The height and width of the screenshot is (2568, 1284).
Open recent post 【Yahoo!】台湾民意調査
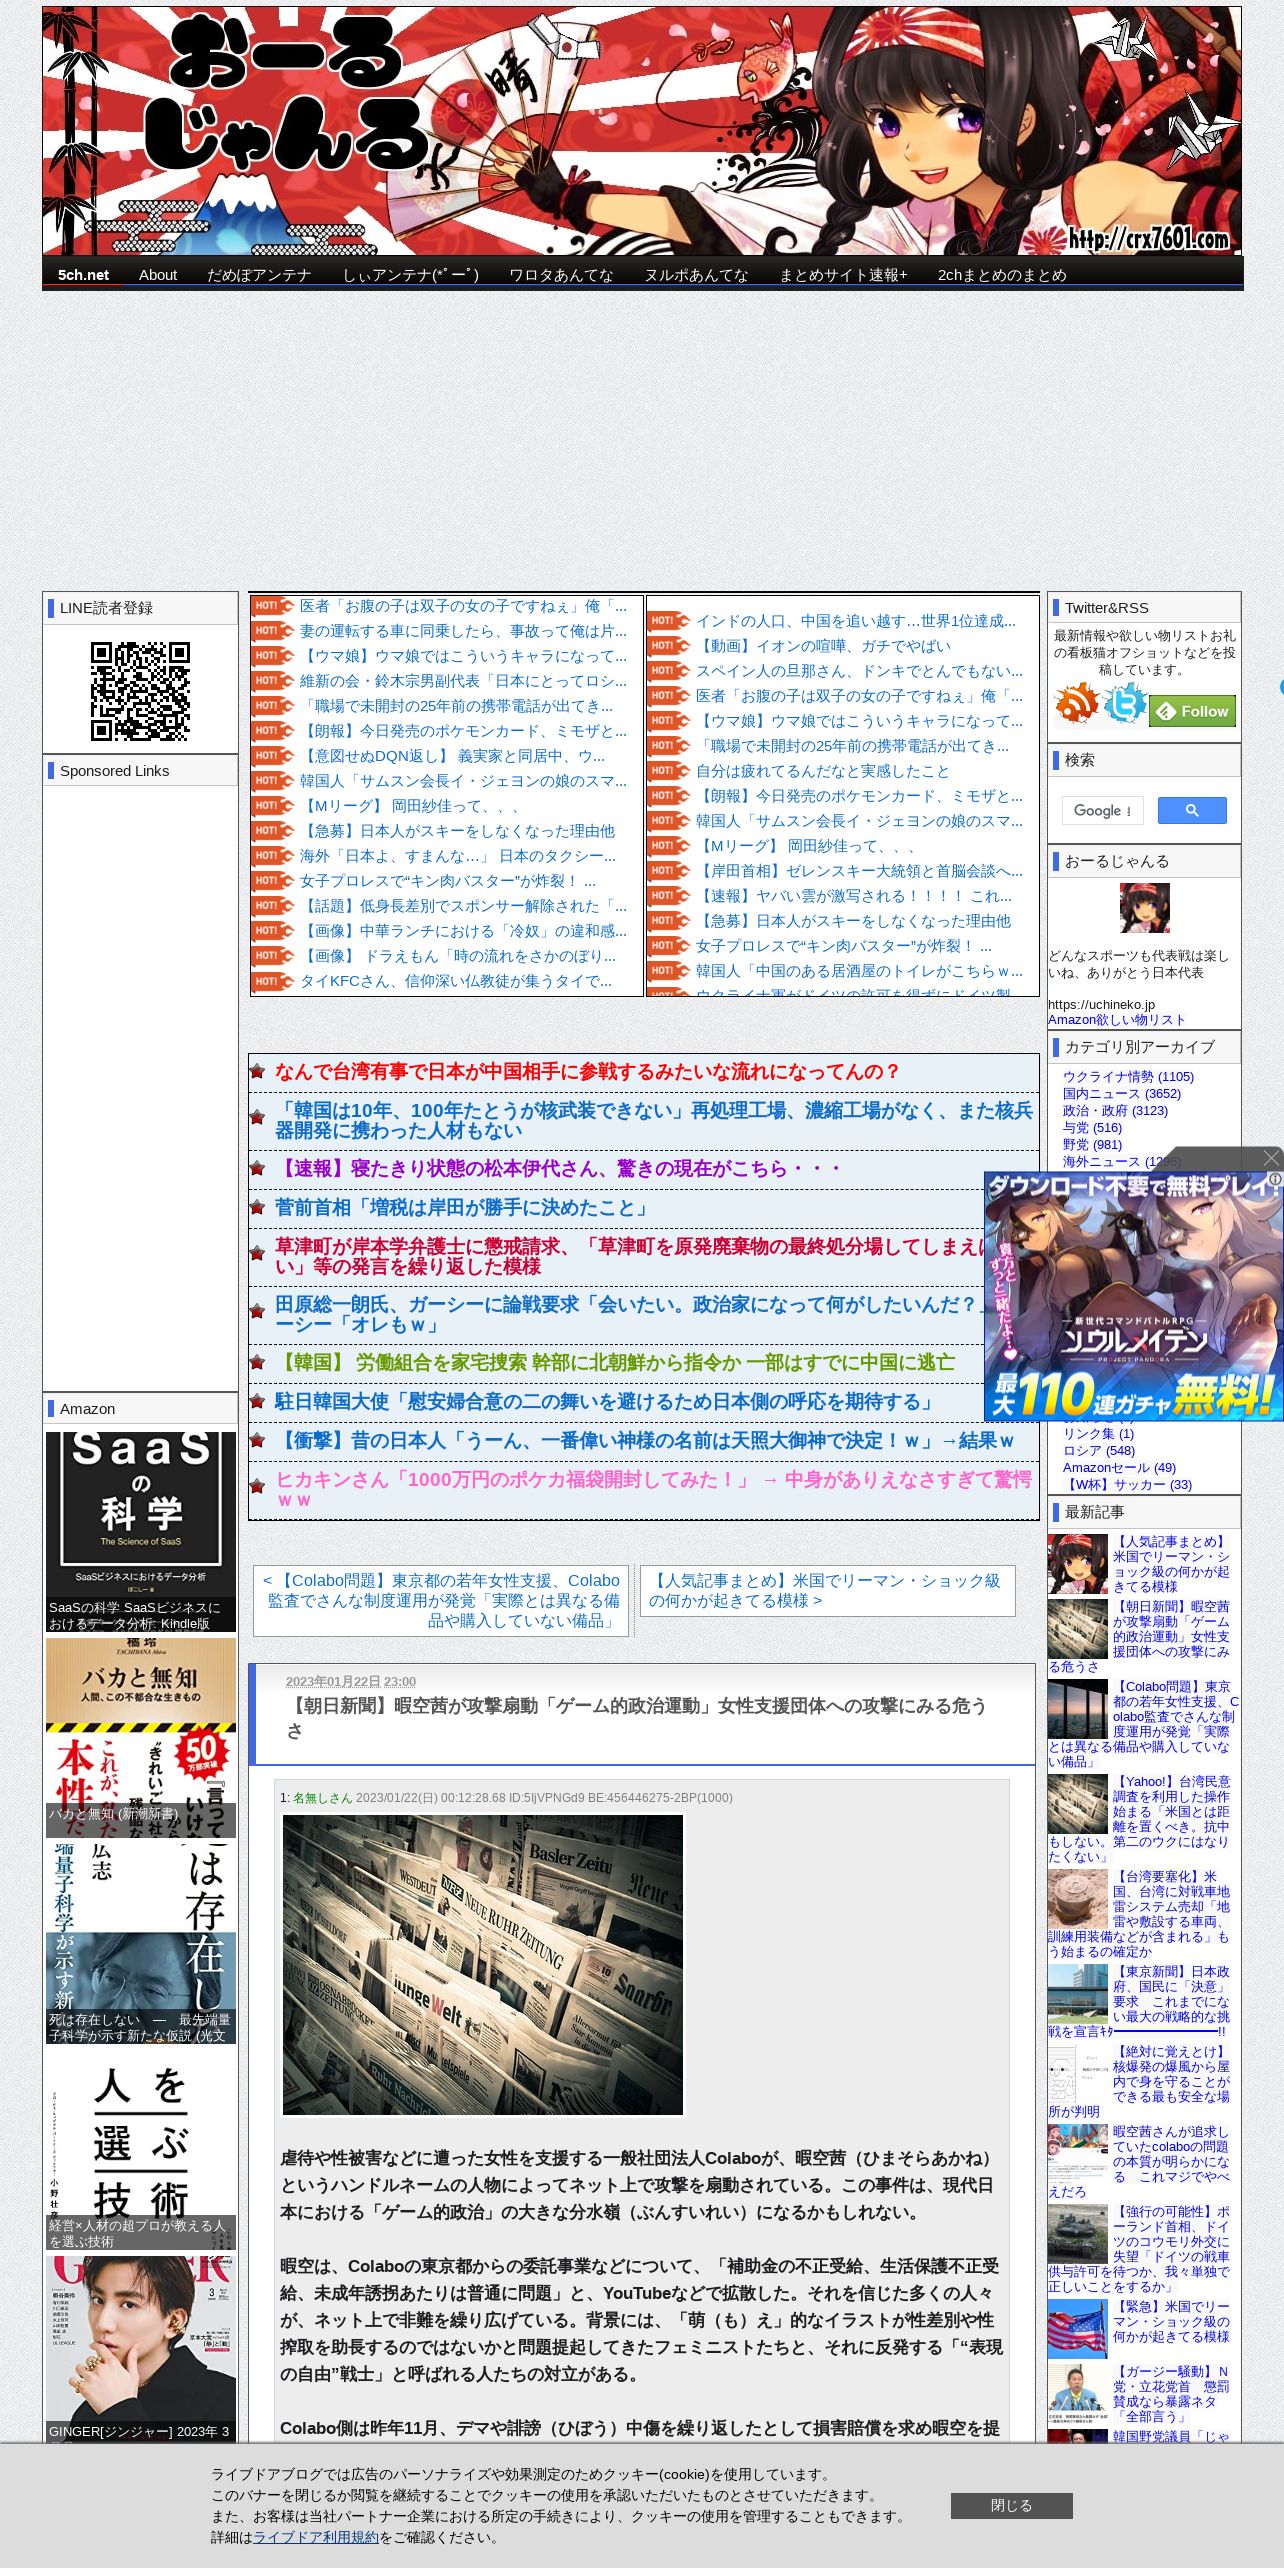tap(1139, 1819)
